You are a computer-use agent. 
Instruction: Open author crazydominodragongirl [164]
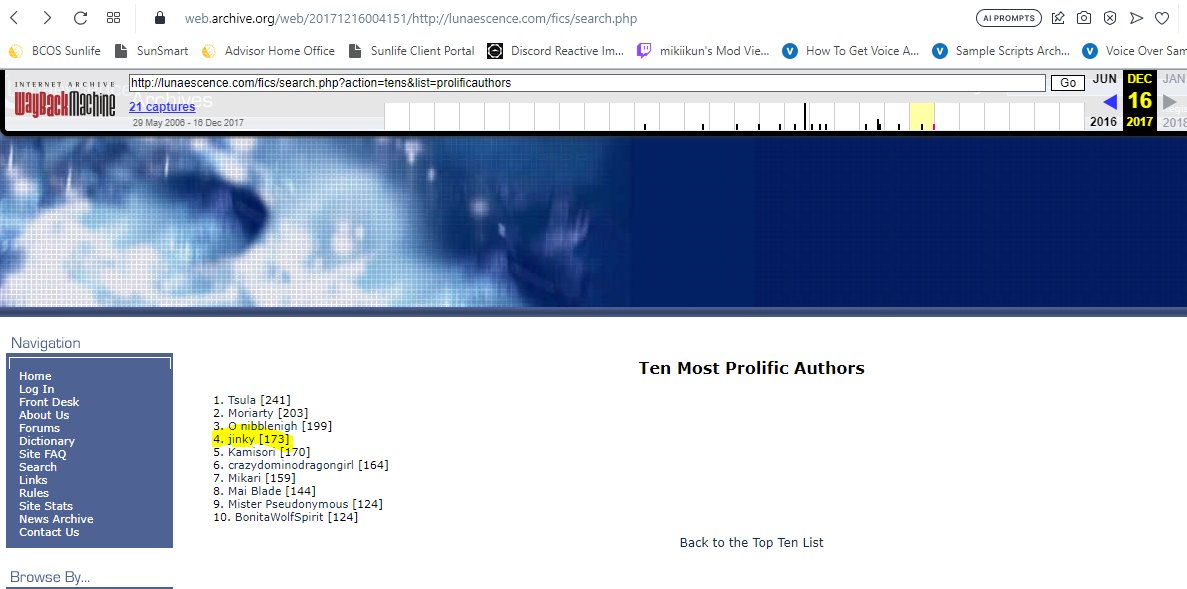pyautogui.click(x=308, y=465)
